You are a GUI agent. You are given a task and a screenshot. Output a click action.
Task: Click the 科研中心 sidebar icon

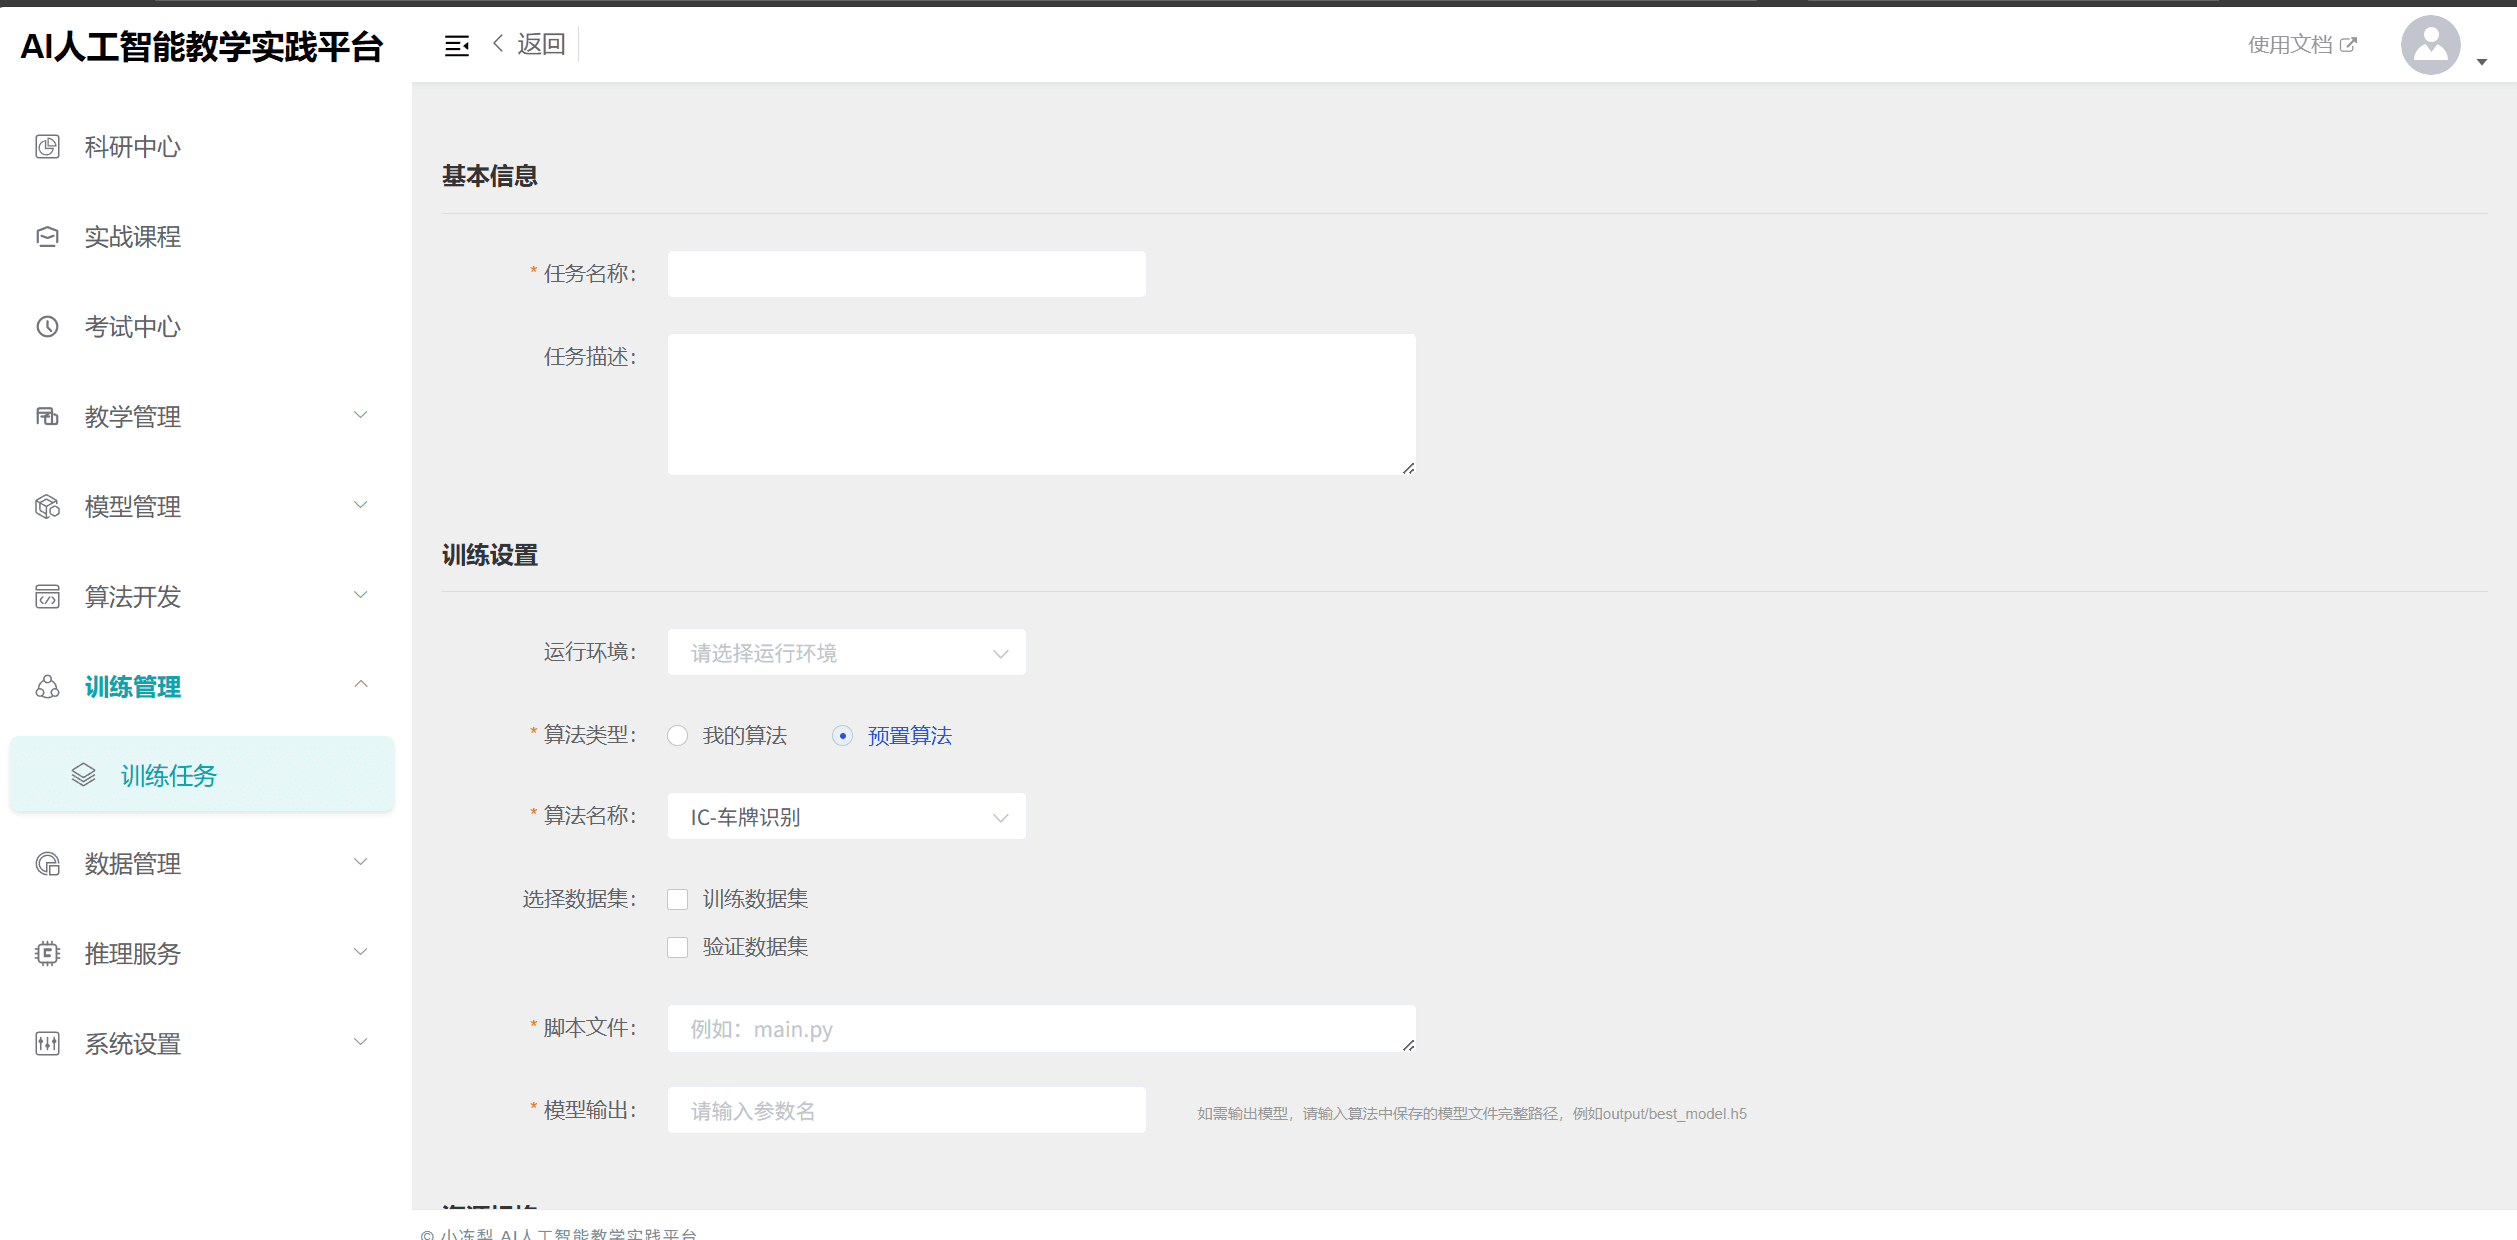pyautogui.click(x=47, y=147)
